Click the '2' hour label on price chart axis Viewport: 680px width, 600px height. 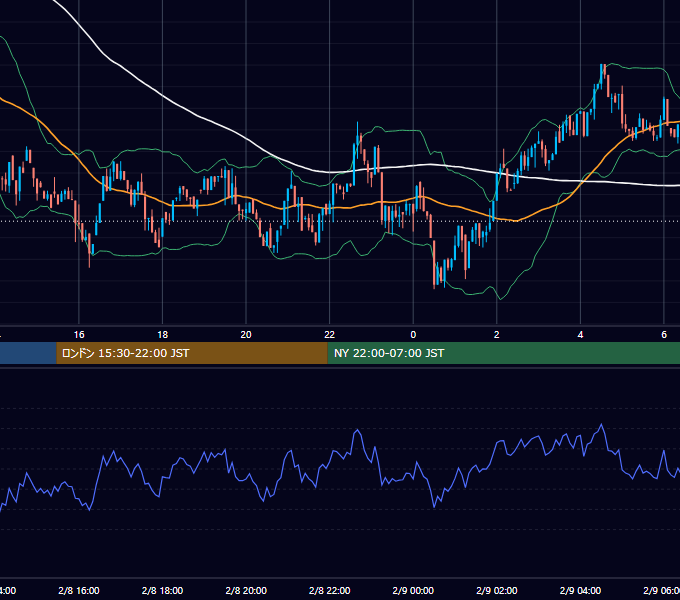pos(497,335)
